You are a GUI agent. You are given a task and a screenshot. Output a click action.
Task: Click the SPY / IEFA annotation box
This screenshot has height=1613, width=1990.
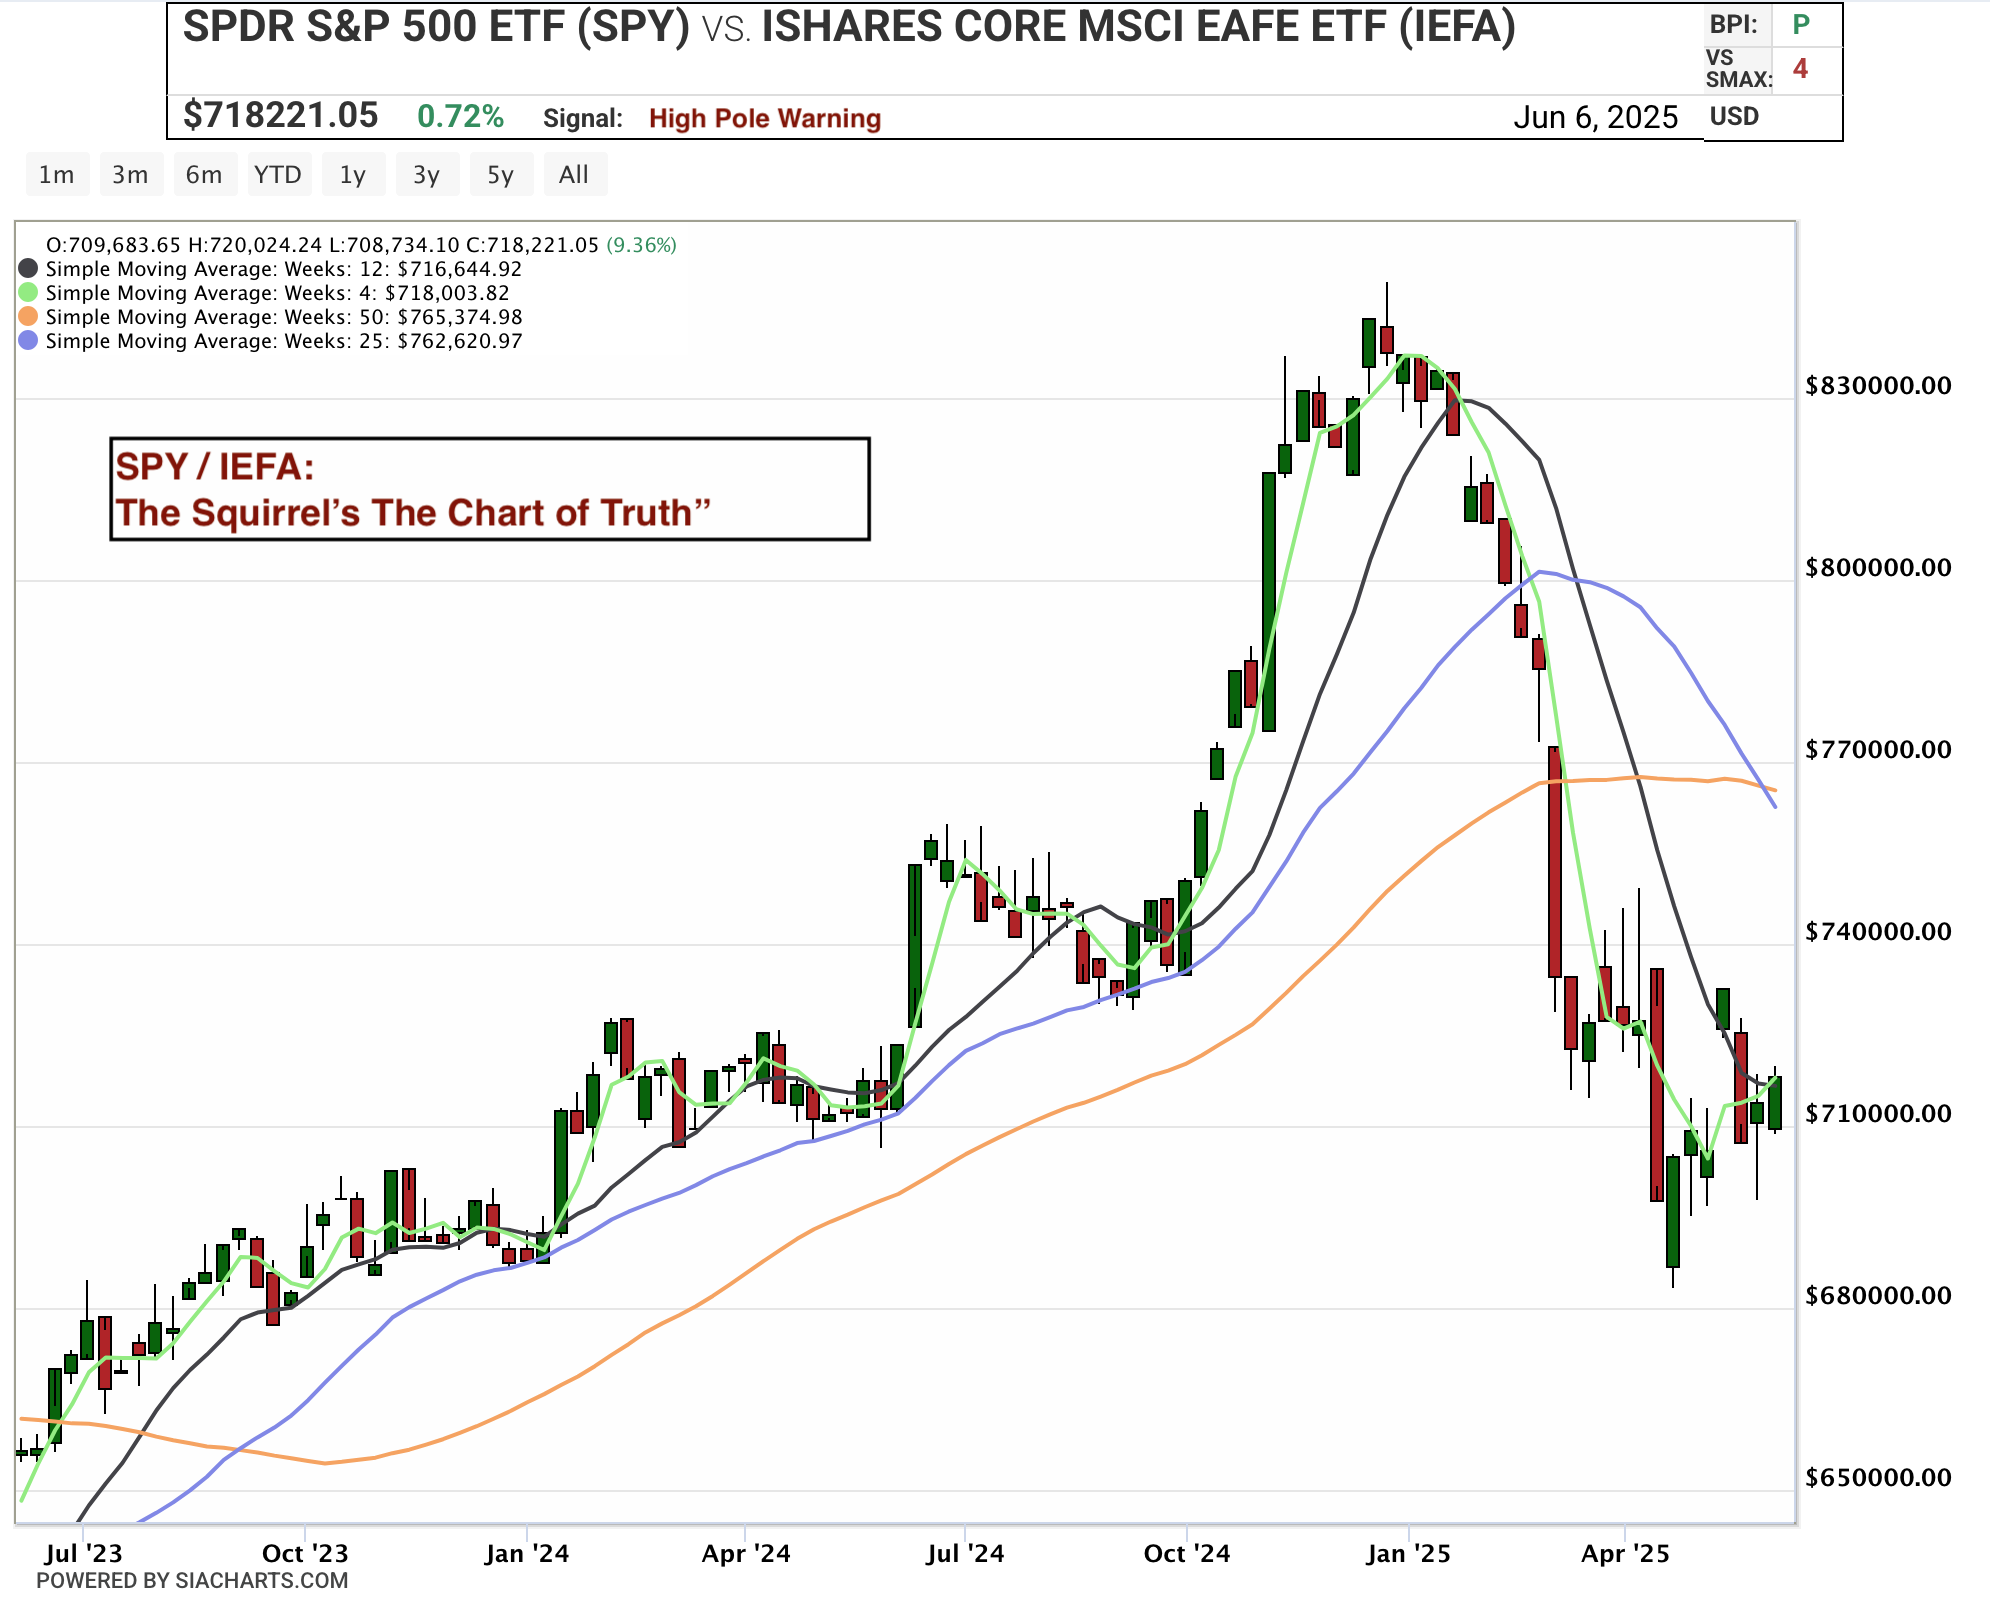click(489, 489)
